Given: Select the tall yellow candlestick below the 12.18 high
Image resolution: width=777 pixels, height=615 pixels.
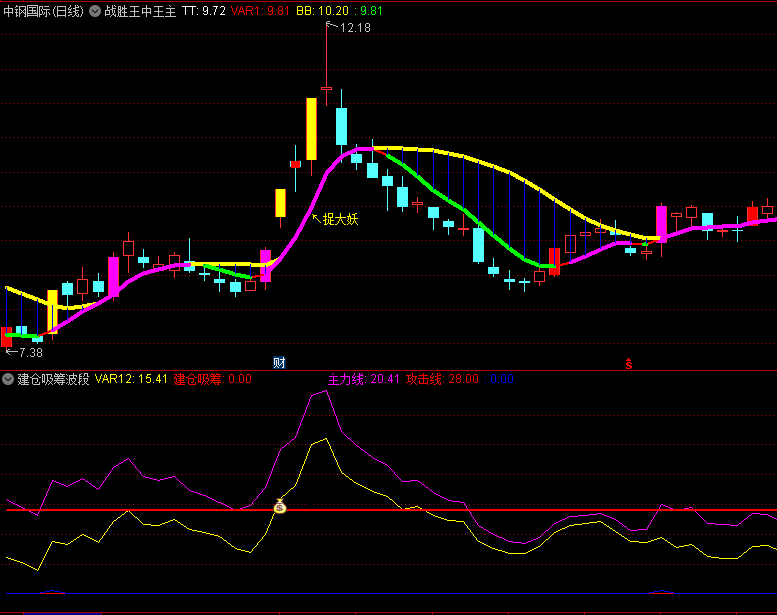Looking at the screenshot, I should (x=311, y=129).
